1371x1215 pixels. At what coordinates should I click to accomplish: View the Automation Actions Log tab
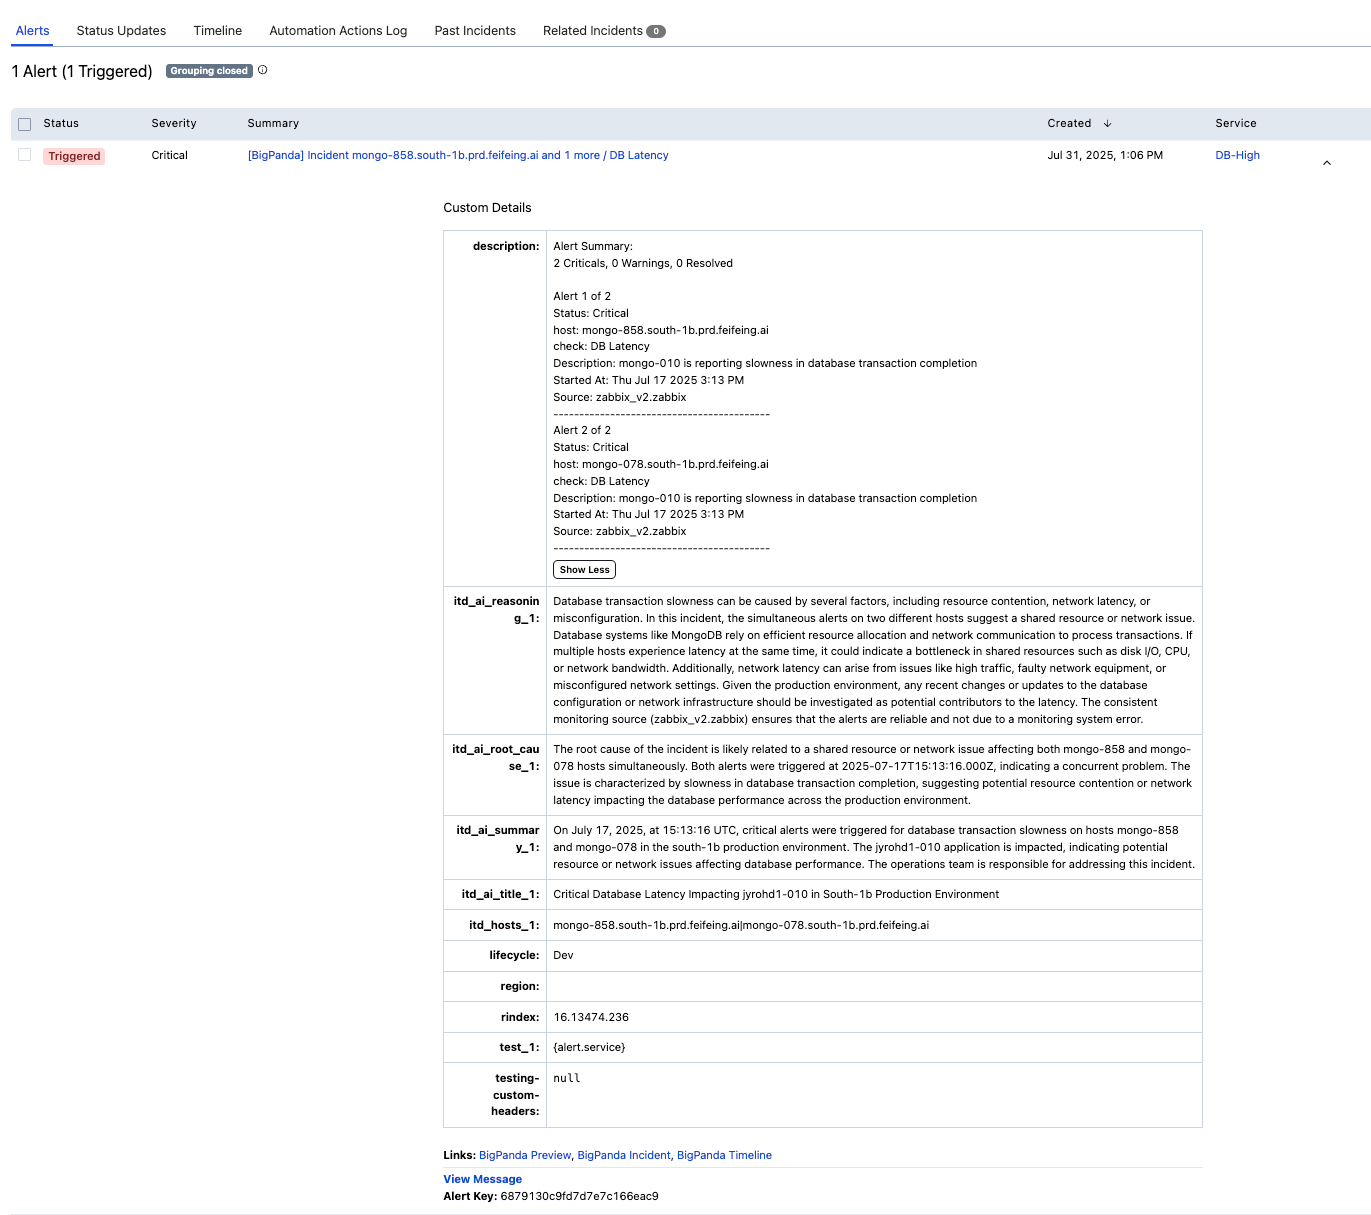coord(338,30)
